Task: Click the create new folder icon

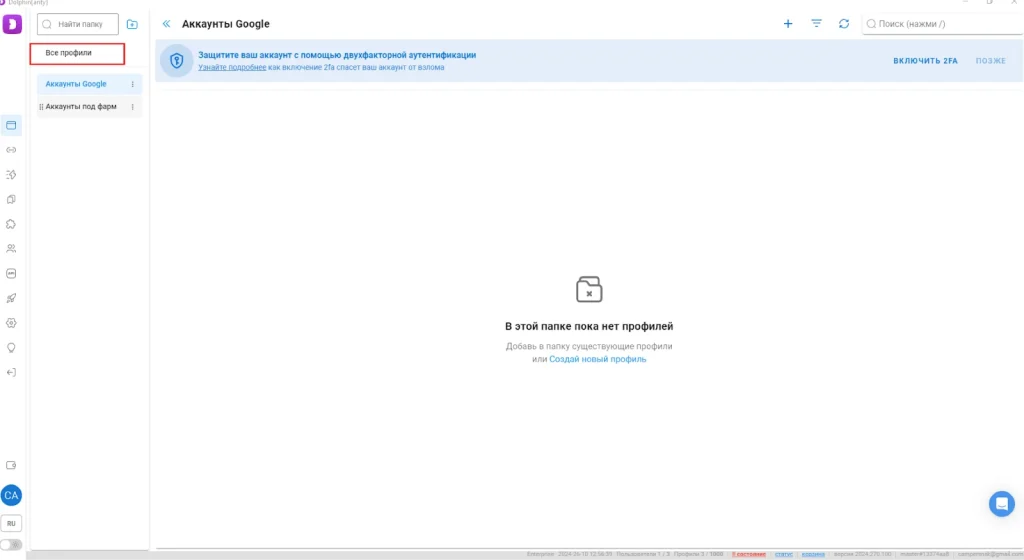Action: (132, 24)
